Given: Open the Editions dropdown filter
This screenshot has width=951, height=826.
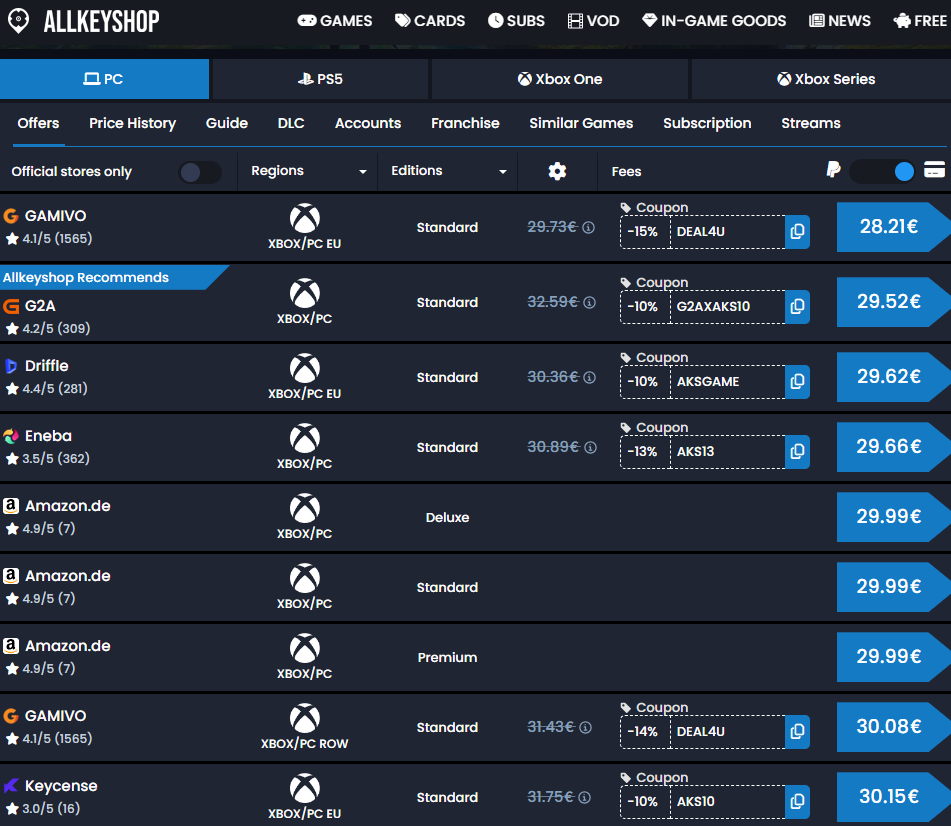Looking at the screenshot, I should tap(448, 171).
